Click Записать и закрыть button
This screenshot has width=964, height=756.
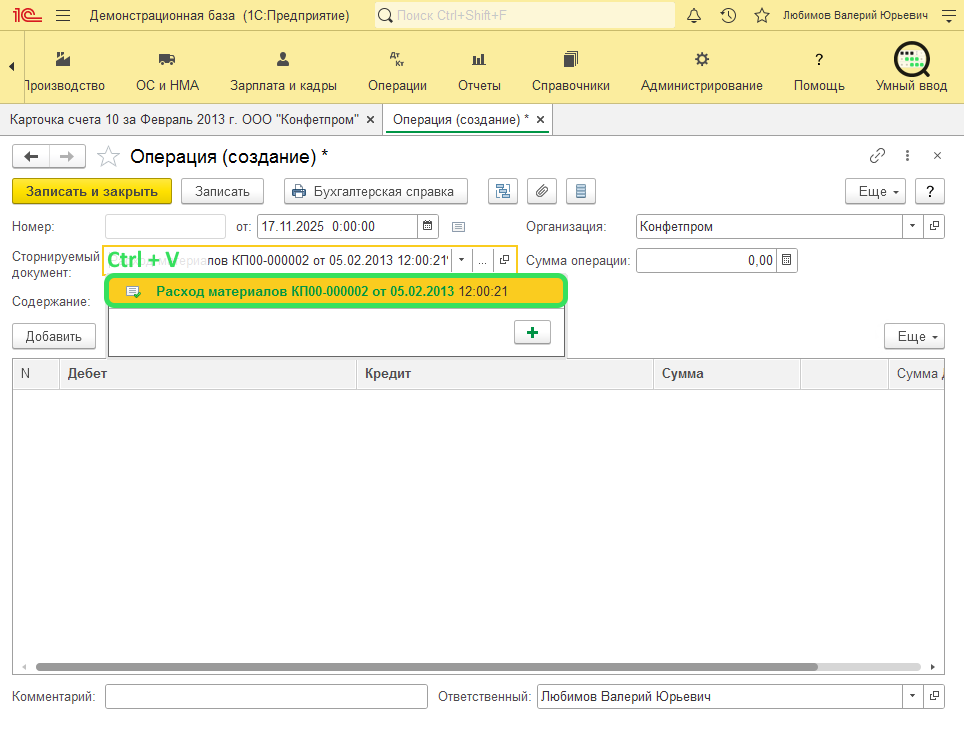tap(92, 191)
